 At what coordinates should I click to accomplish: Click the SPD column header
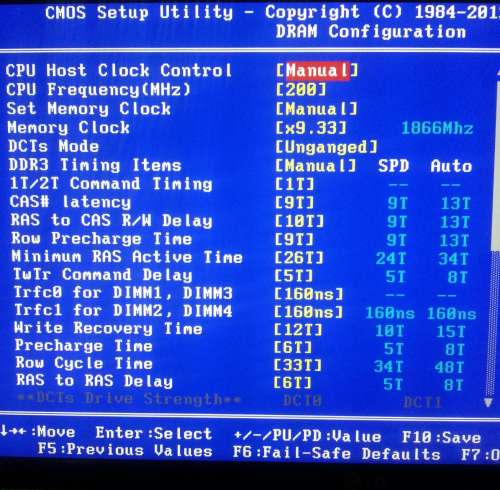(x=393, y=166)
